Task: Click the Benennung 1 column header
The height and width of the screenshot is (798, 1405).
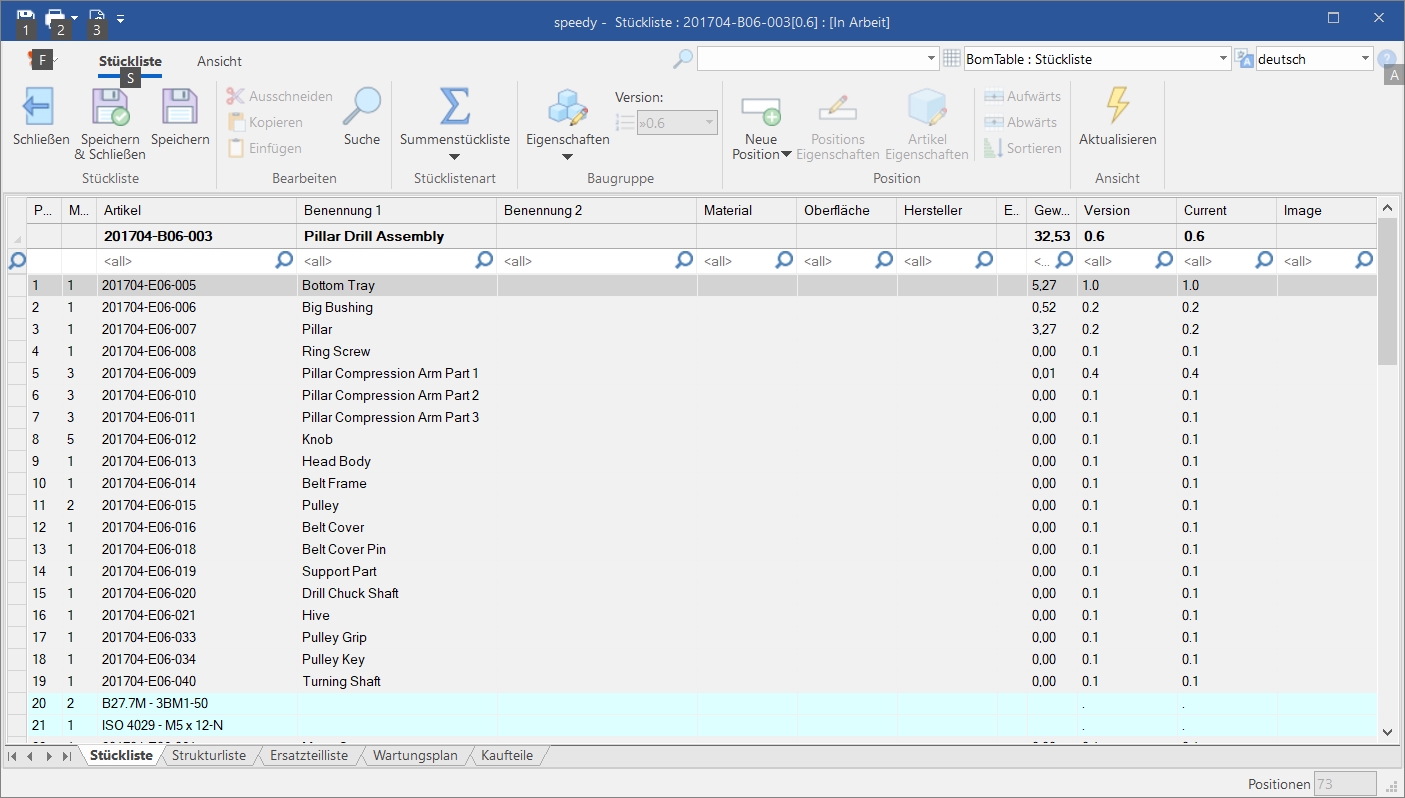Action: tap(396, 211)
